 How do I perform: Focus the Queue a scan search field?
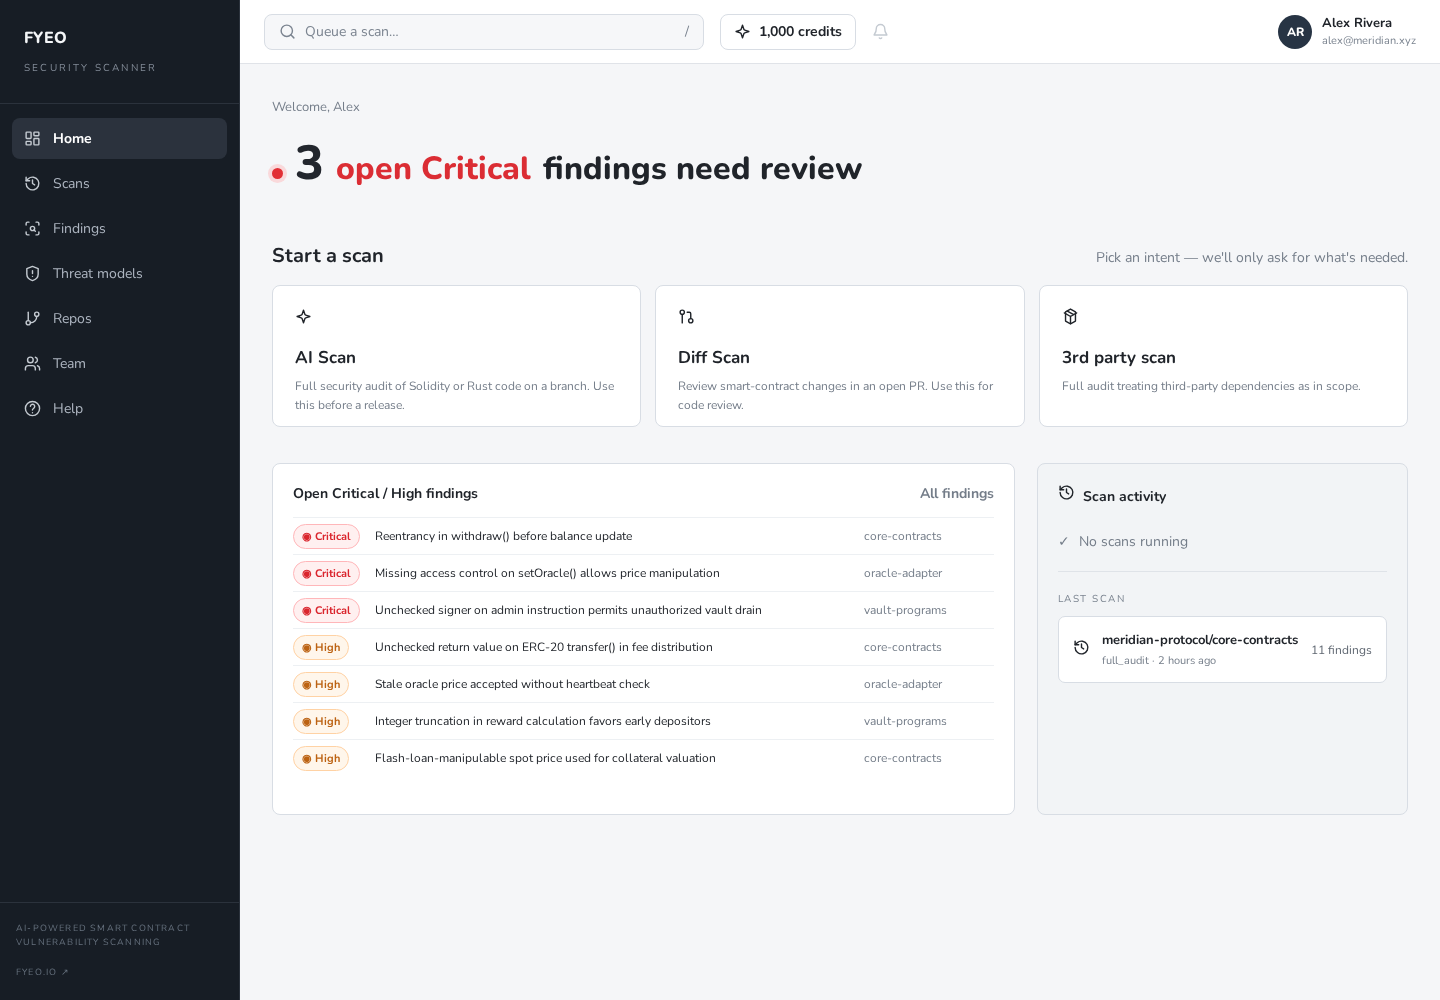484,32
